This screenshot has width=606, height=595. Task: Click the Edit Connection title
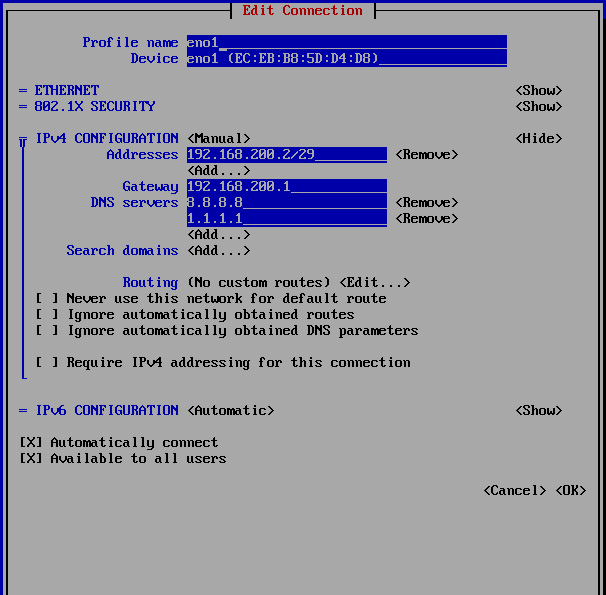click(303, 10)
